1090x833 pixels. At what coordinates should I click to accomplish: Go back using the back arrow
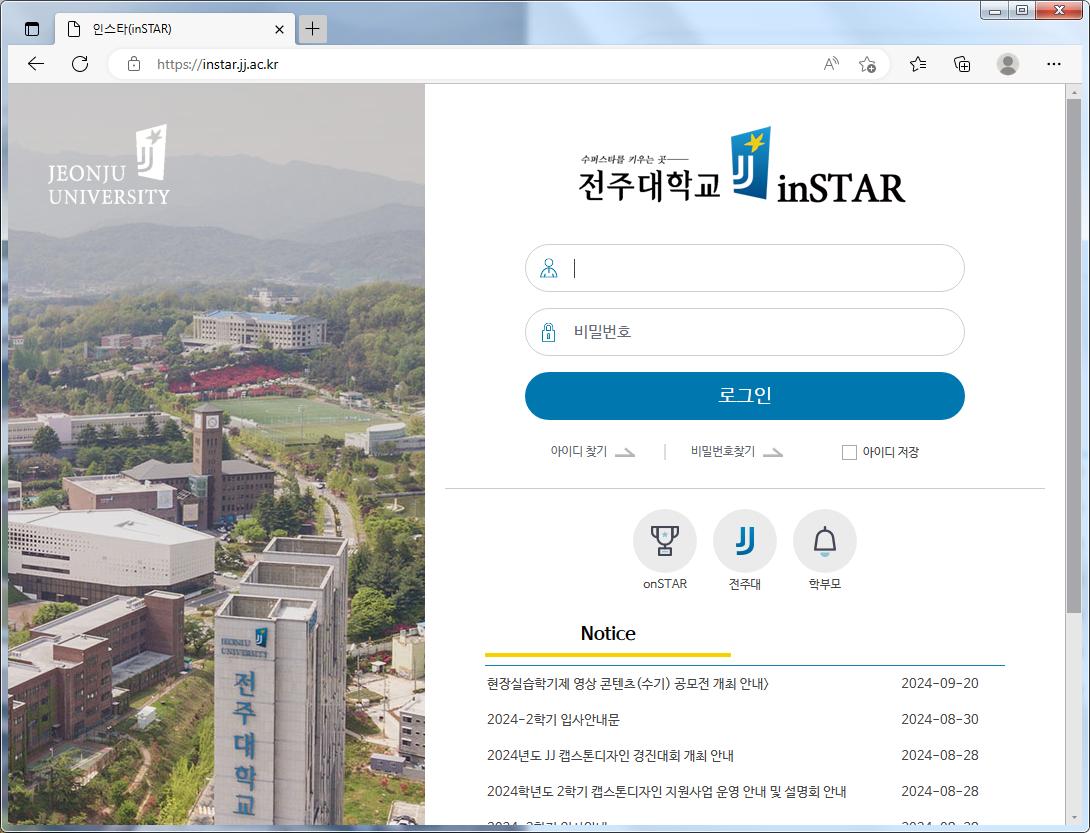pos(36,63)
